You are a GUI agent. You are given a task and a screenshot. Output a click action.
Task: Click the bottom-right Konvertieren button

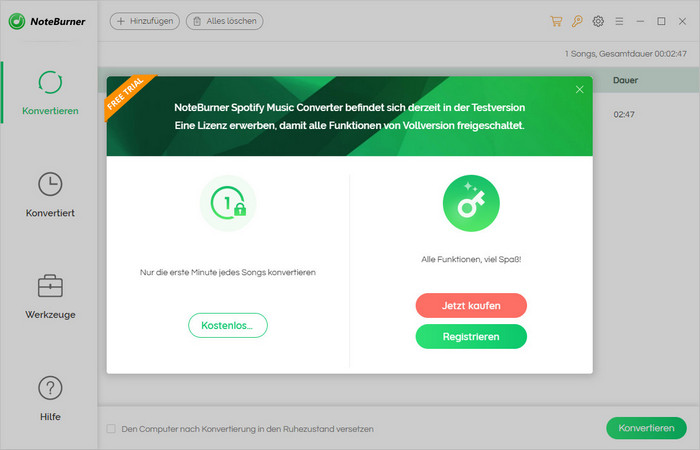(646, 428)
